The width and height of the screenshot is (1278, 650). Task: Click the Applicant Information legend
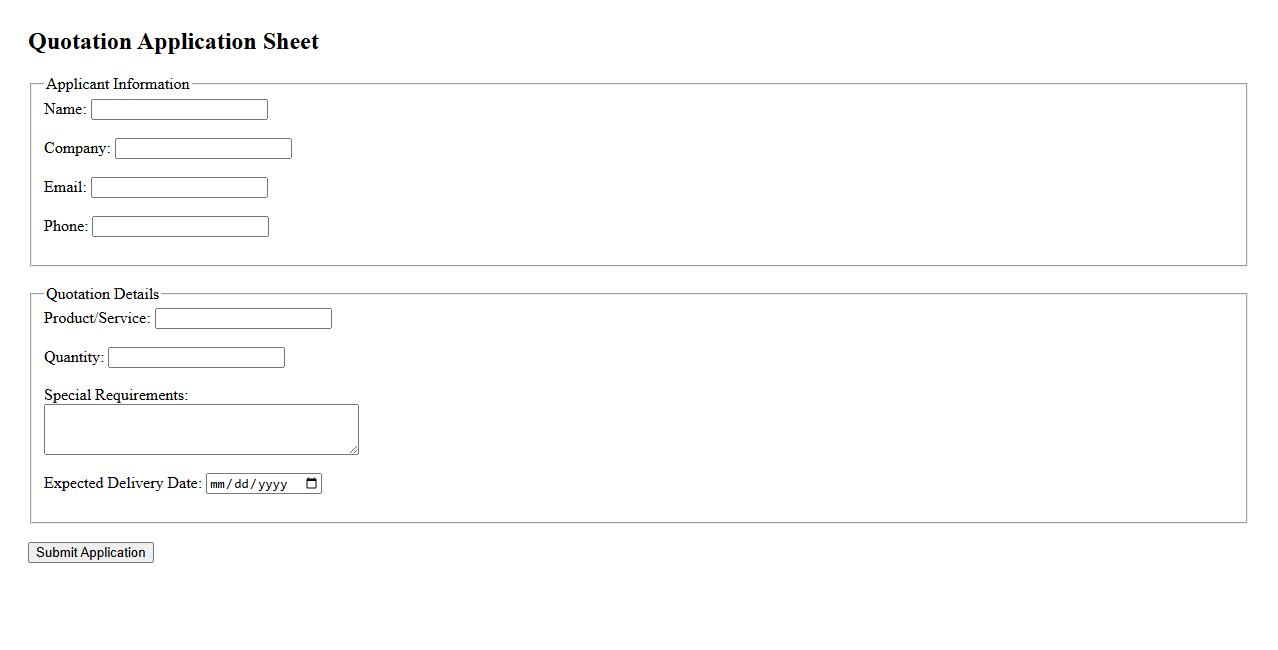pos(118,84)
